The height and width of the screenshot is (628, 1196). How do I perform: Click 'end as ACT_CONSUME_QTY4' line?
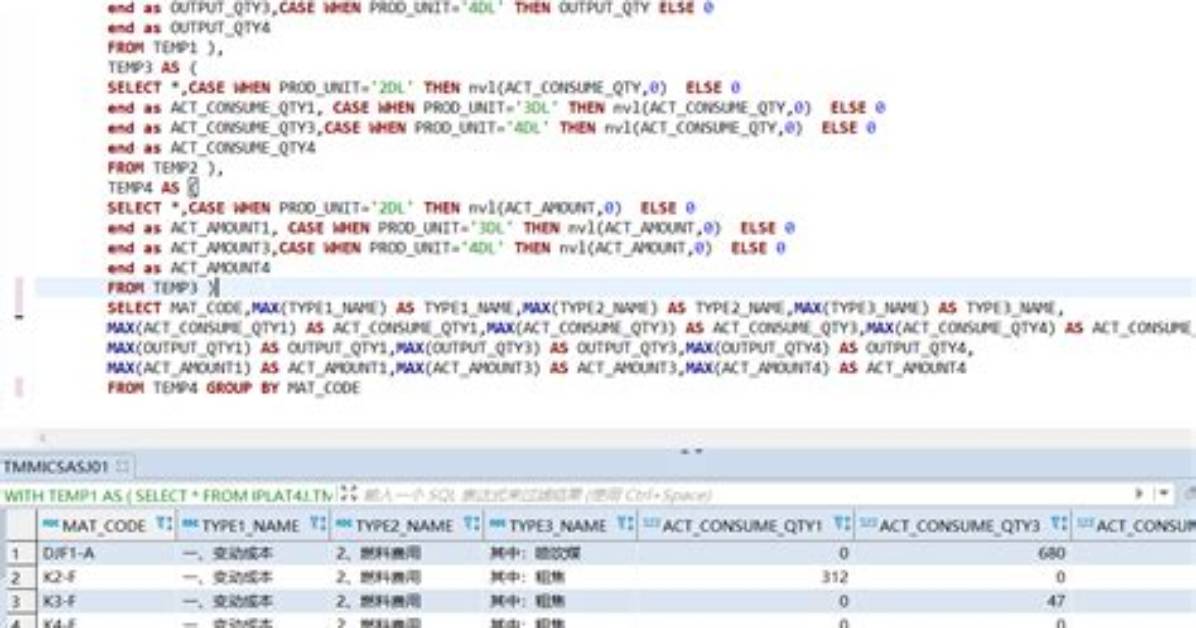click(x=211, y=148)
